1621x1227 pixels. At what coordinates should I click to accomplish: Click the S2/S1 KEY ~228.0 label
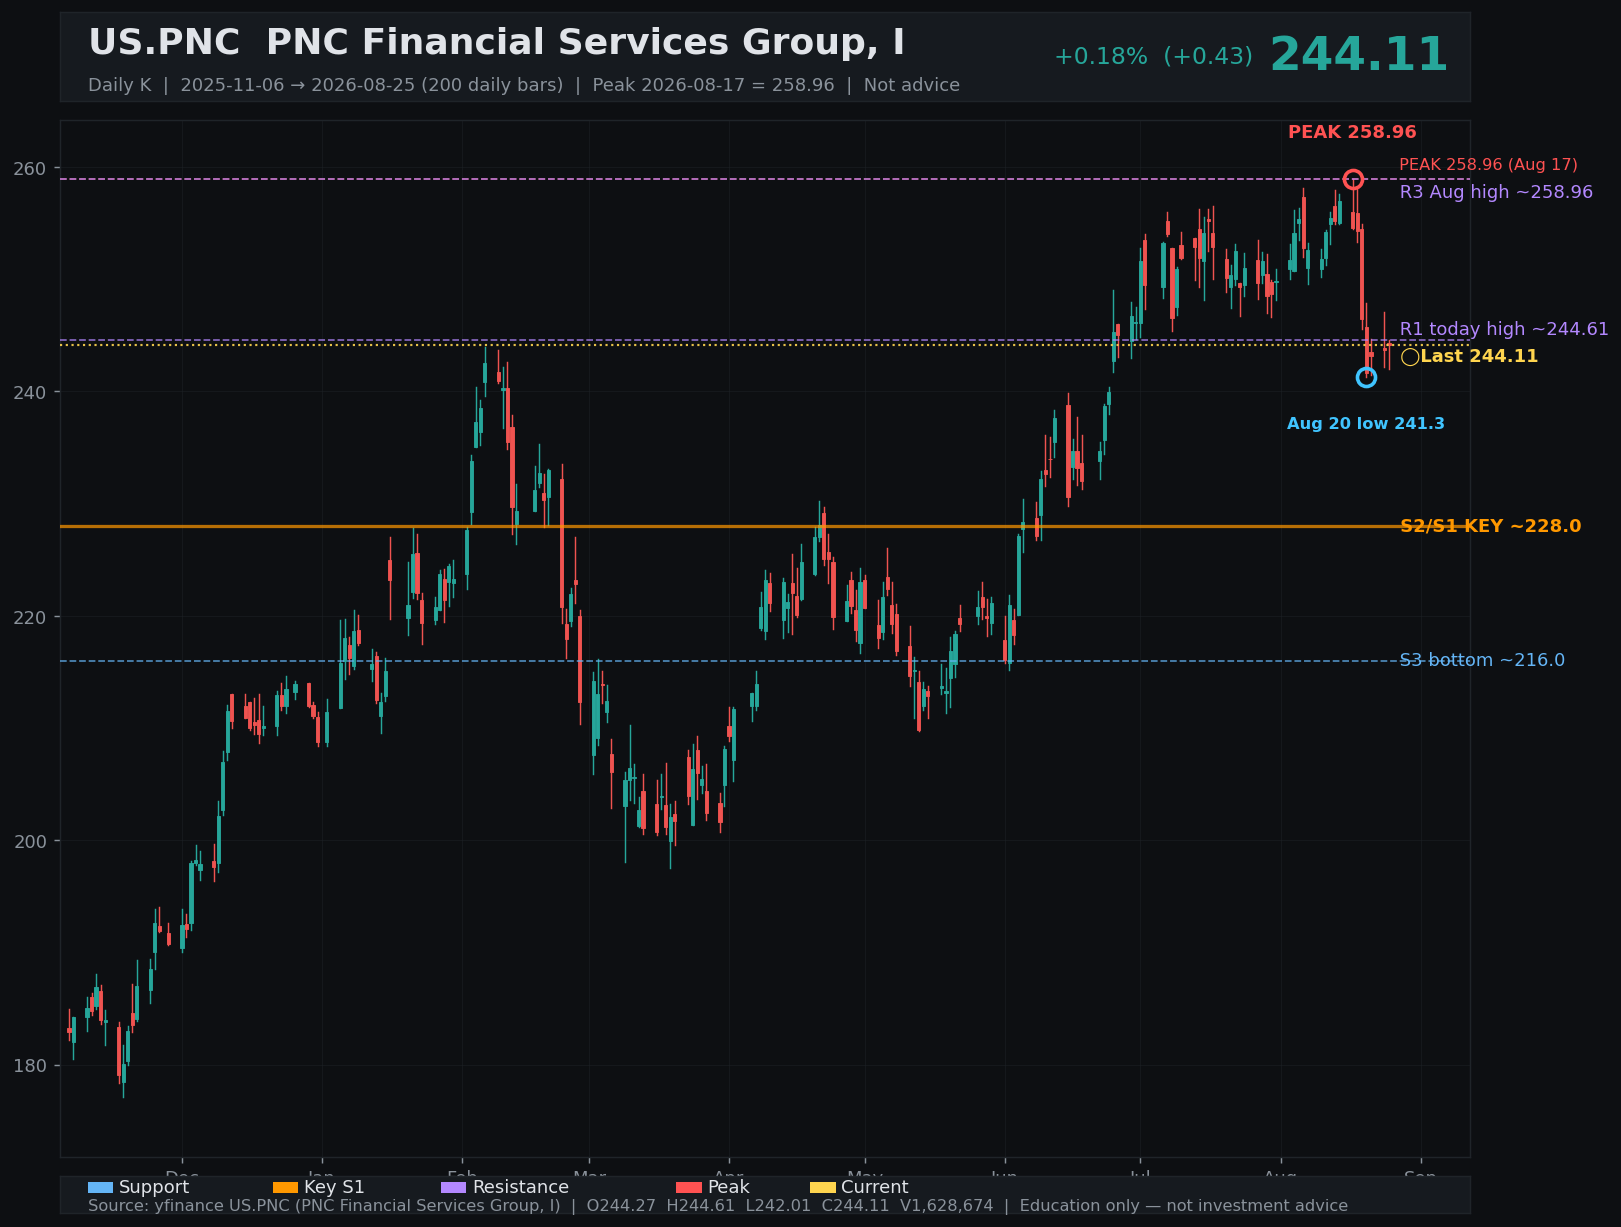[1490, 526]
